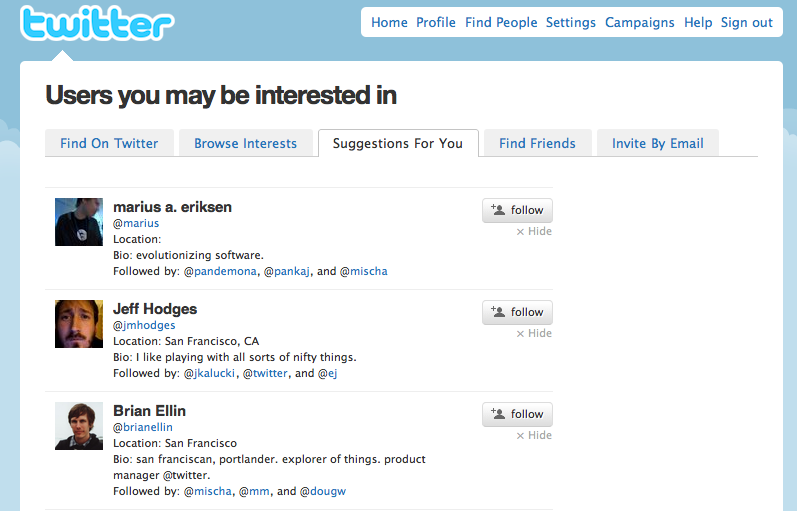Viewport: 797px width, 511px height.
Task: Go to the Invite By Email tab
Action: 657,143
